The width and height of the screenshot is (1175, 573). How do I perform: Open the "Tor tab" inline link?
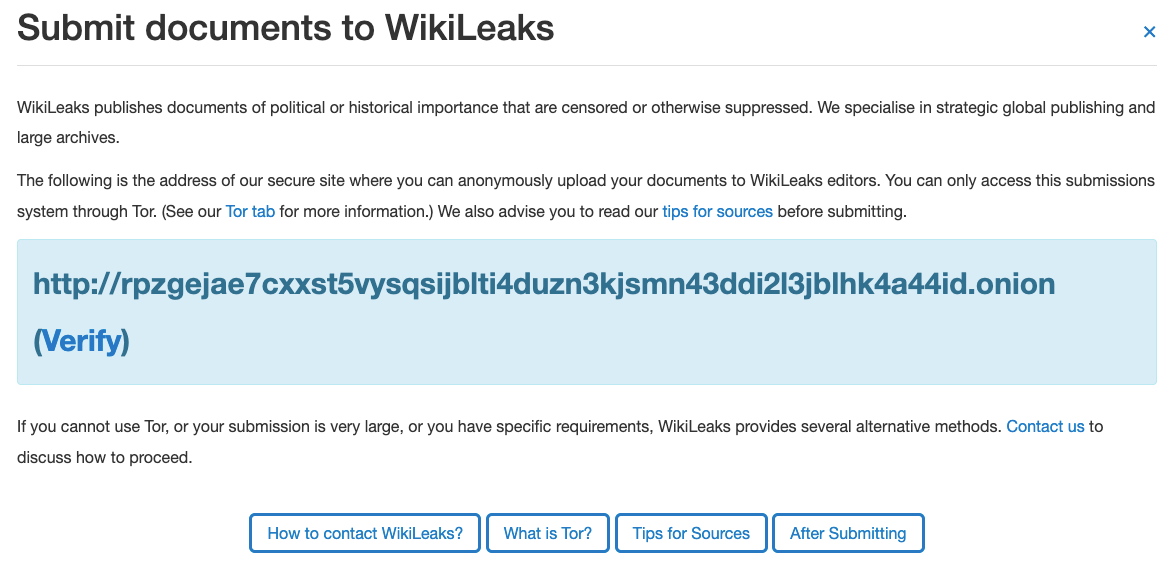(x=250, y=211)
